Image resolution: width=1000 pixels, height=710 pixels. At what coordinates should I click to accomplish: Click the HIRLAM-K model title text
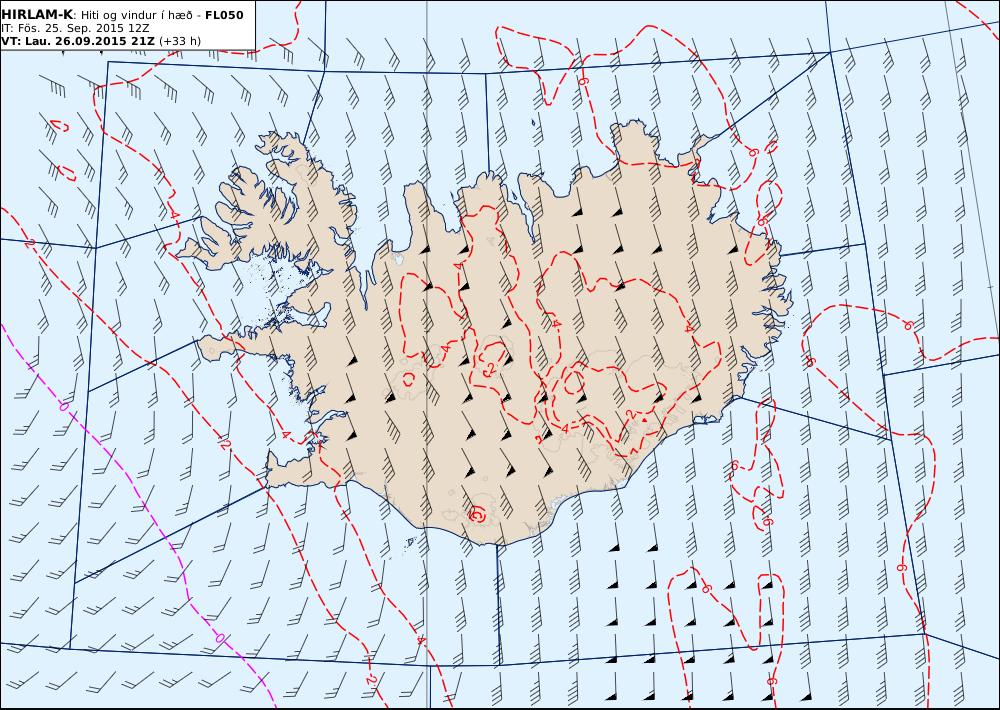37,15
